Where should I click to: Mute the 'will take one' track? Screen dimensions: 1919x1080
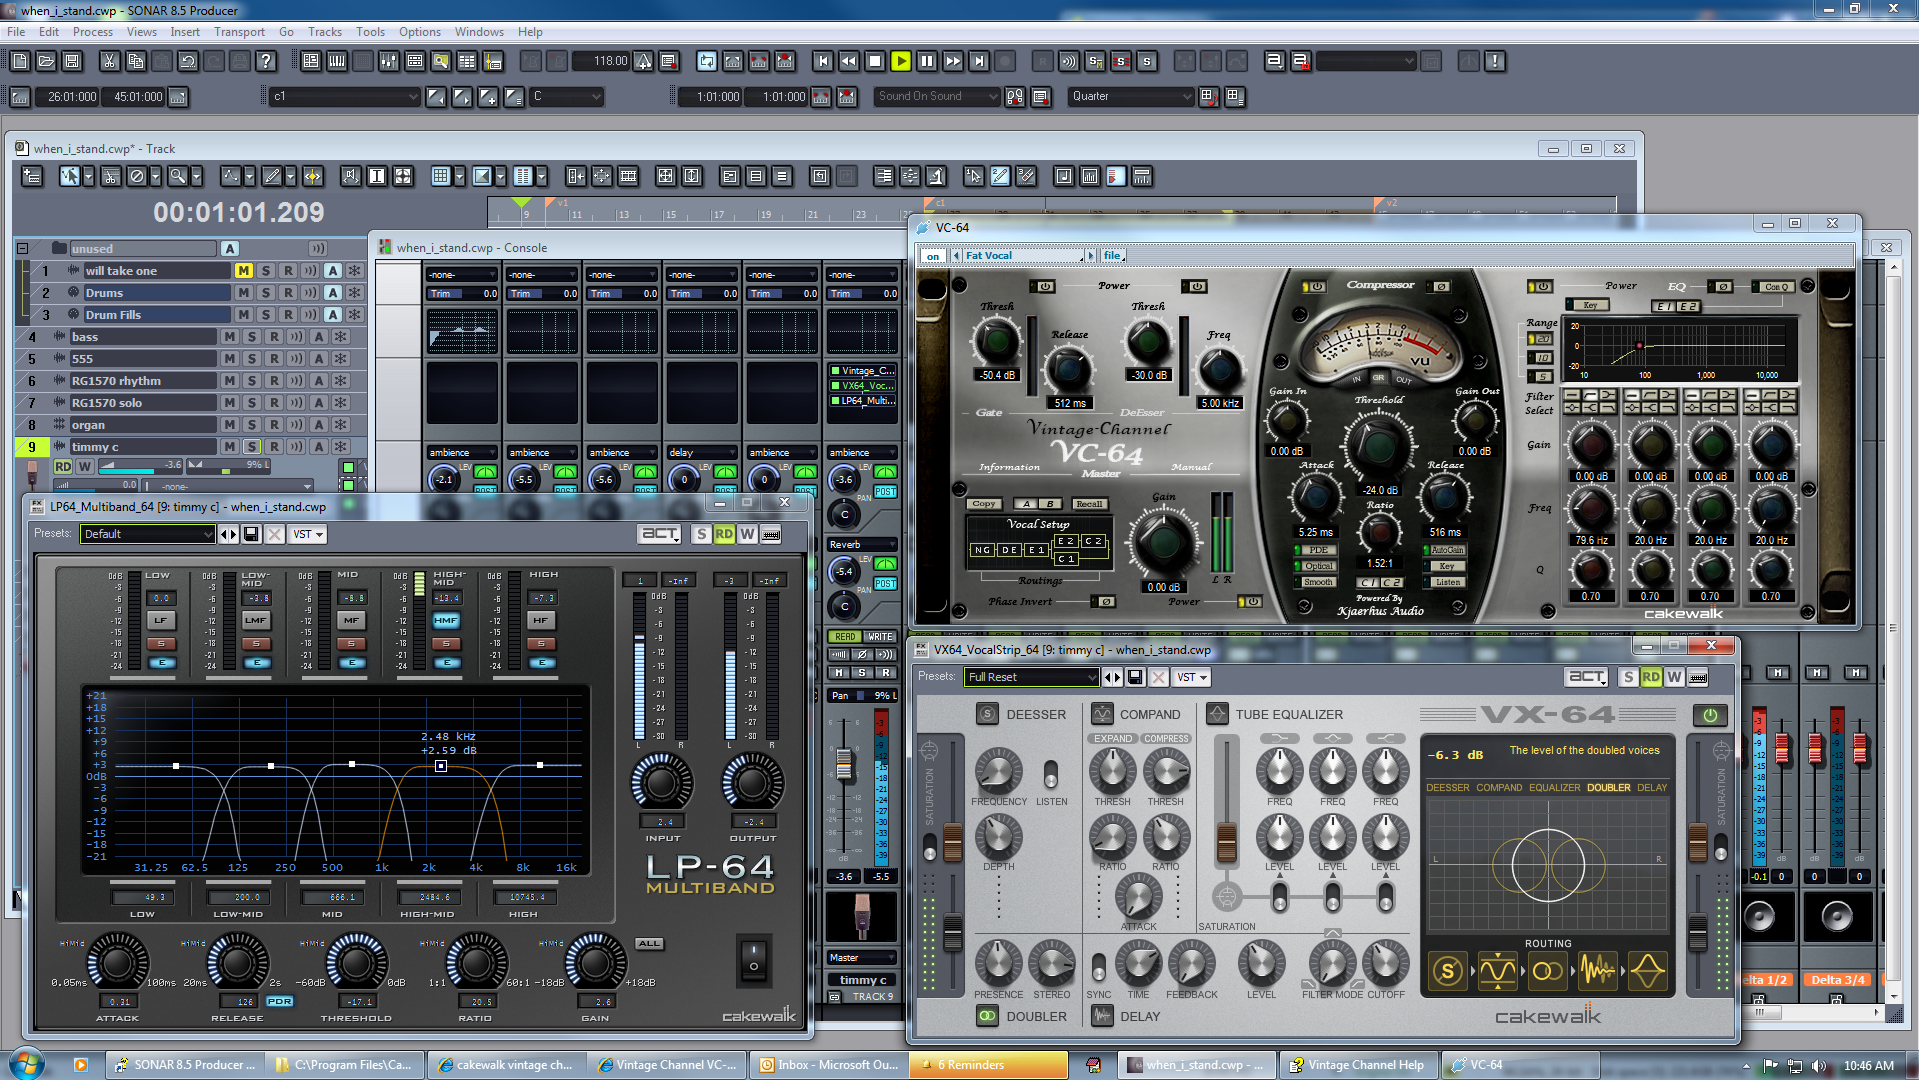coord(243,271)
